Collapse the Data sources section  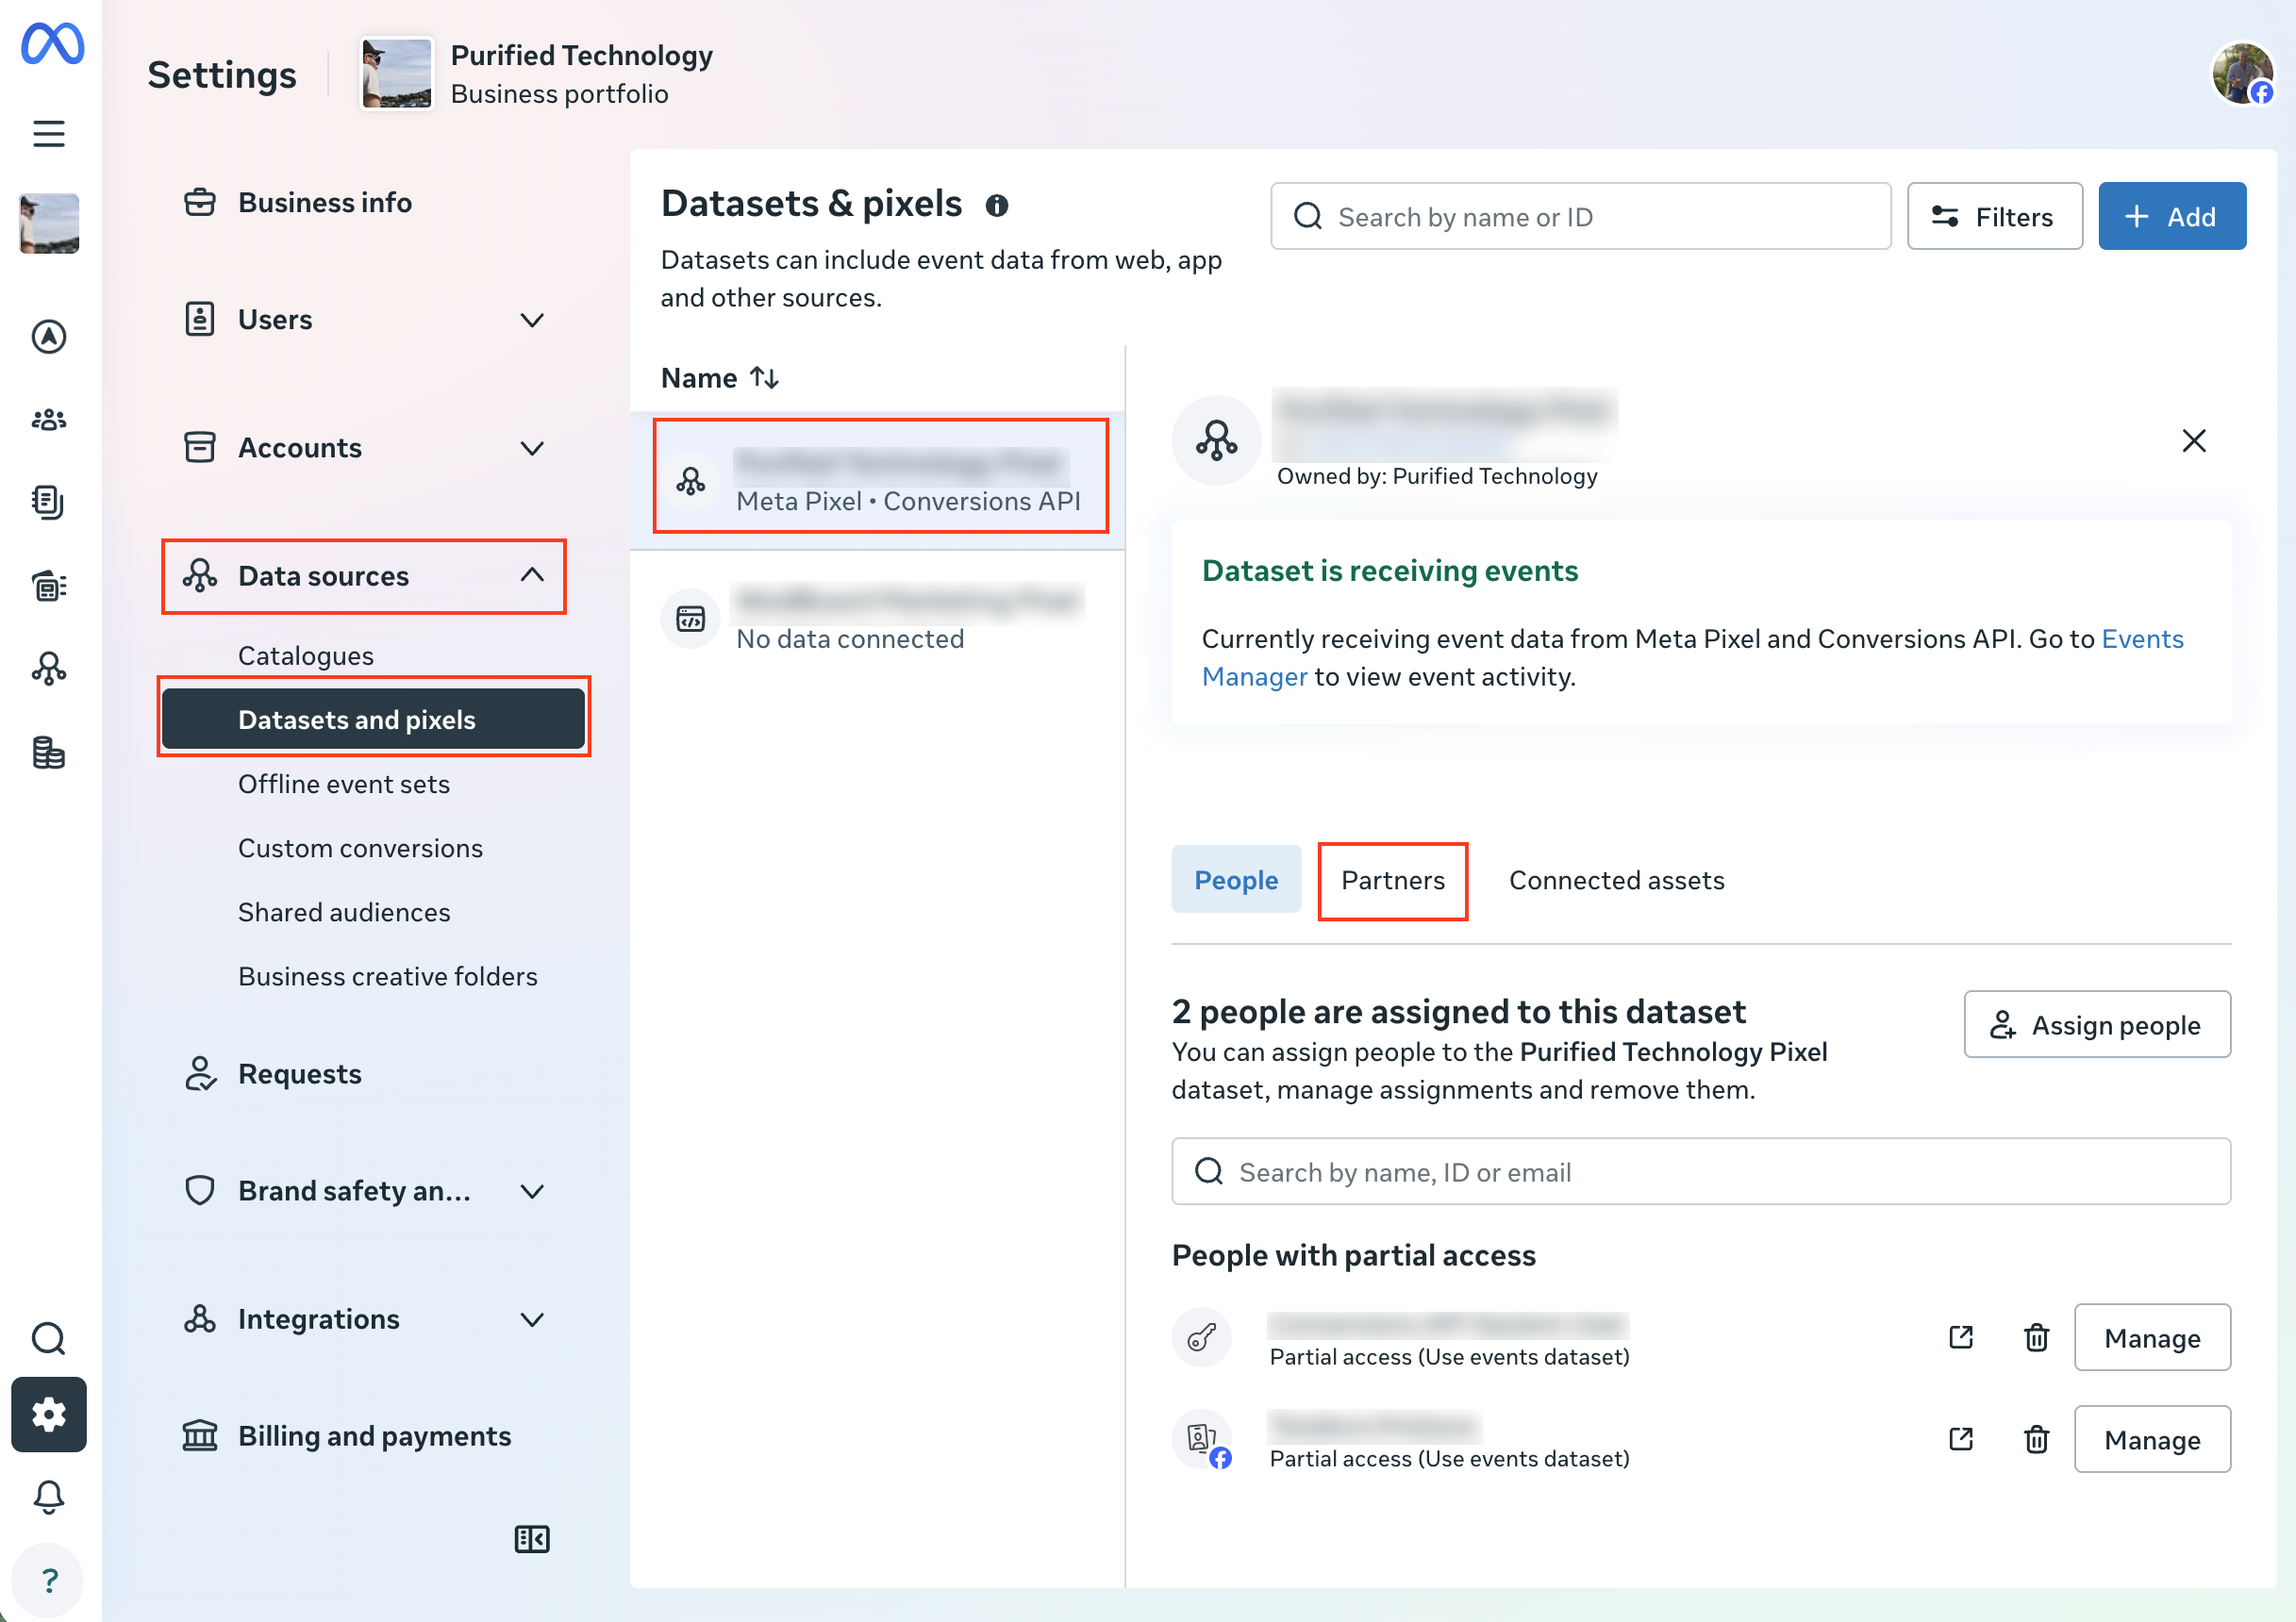coord(364,576)
